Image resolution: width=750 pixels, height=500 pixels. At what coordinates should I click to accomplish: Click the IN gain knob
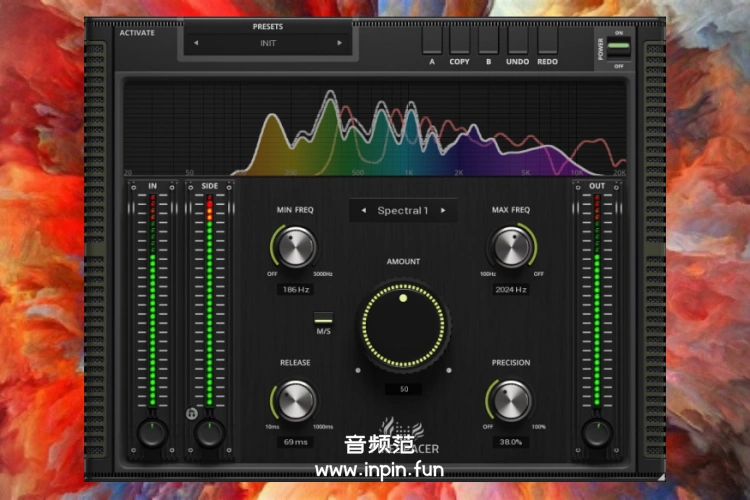click(x=152, y=433)
